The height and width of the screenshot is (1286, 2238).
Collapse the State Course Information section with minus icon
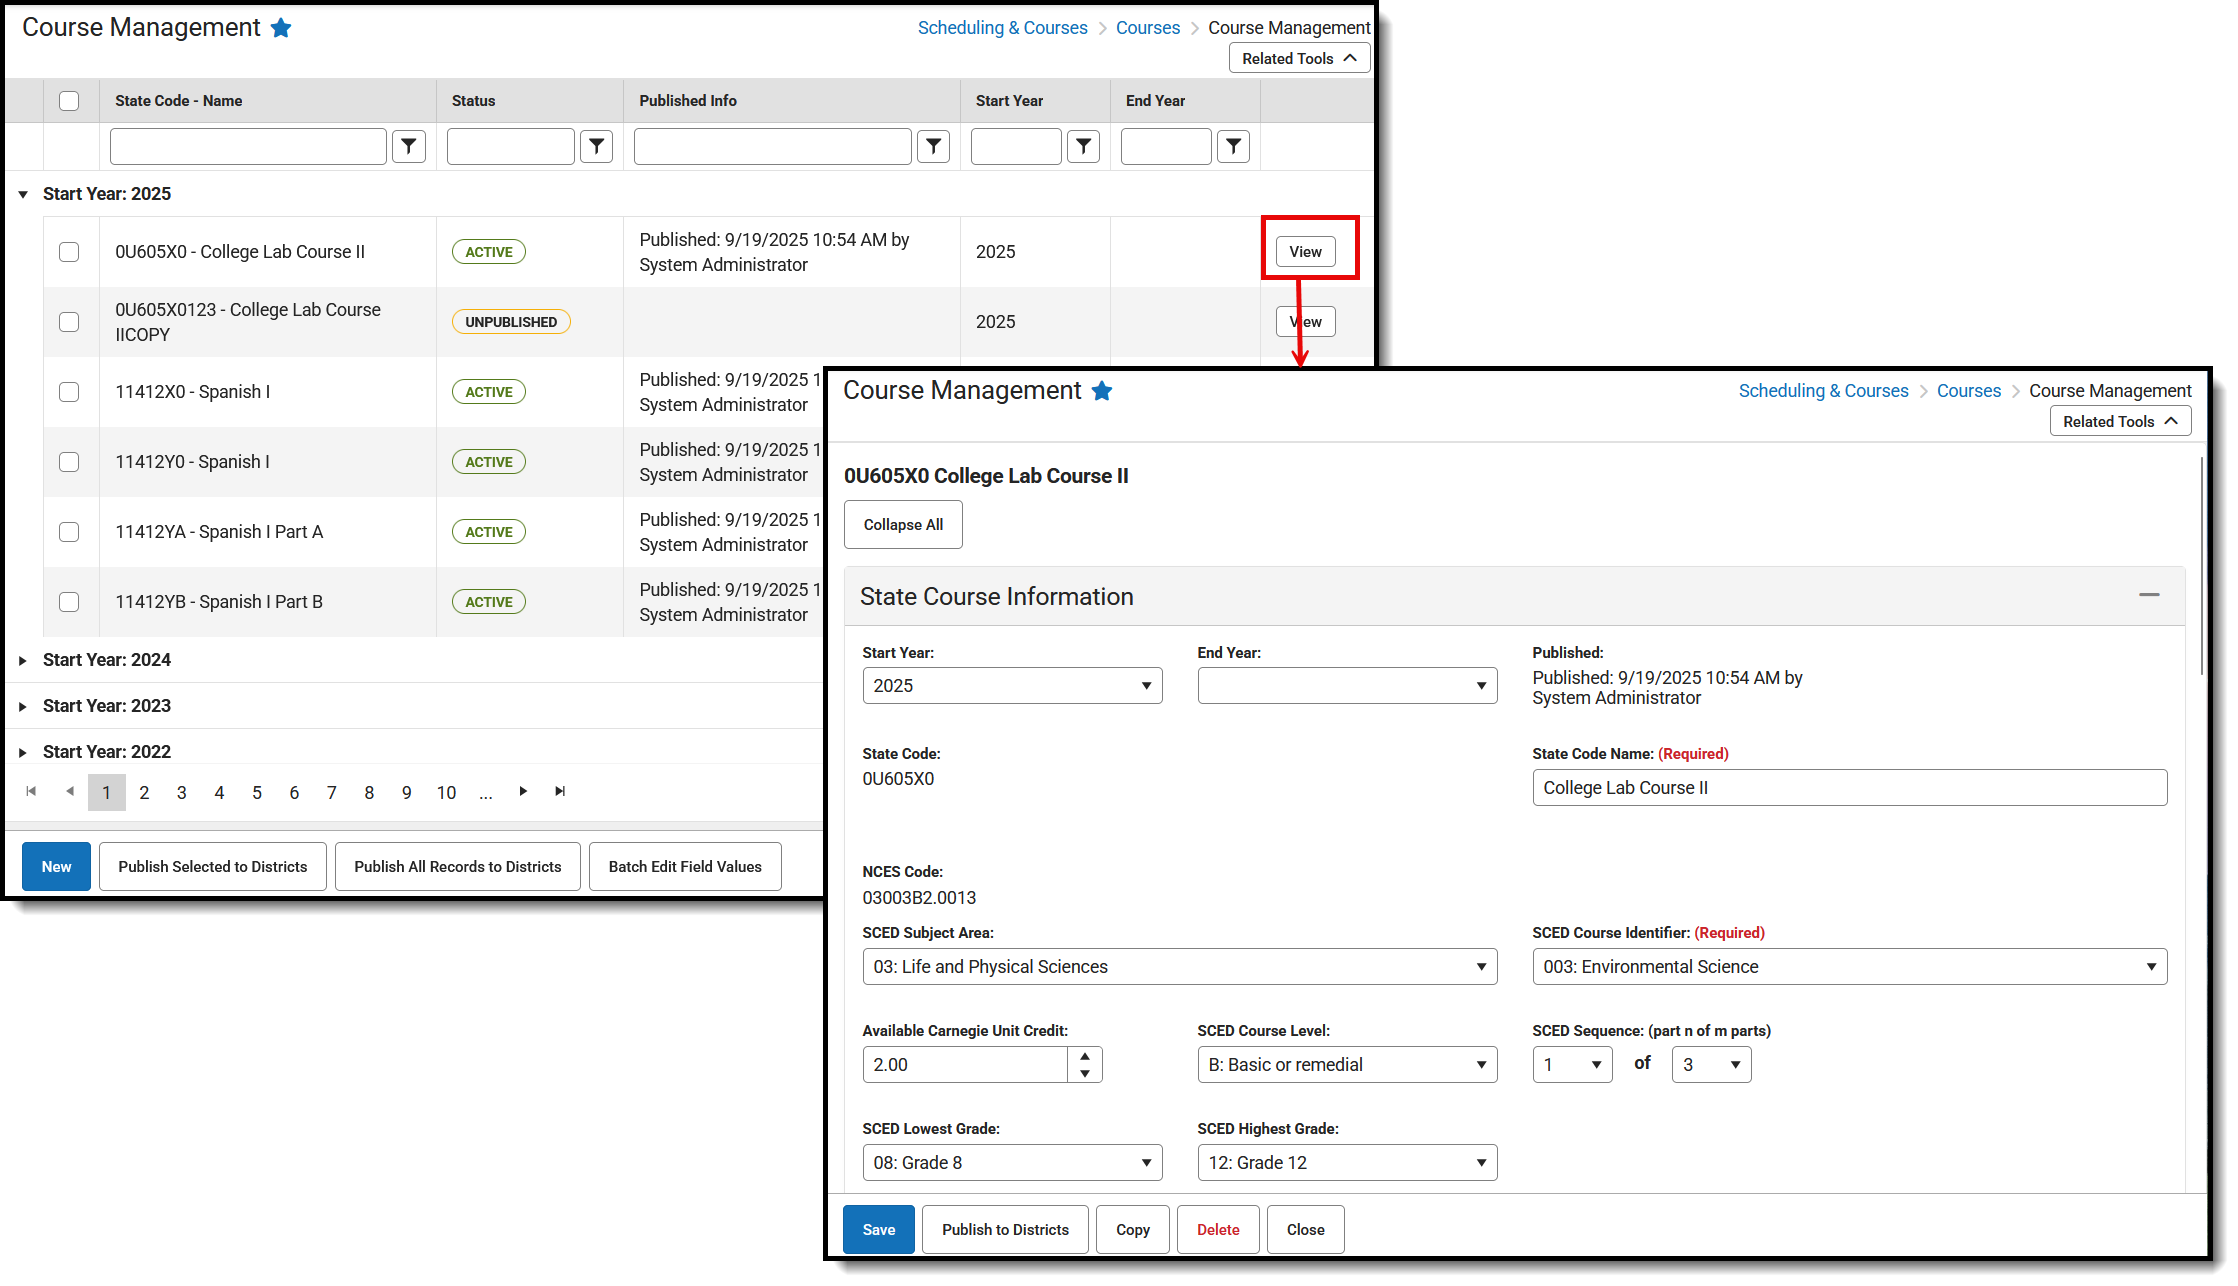(x=2149, y=595)
